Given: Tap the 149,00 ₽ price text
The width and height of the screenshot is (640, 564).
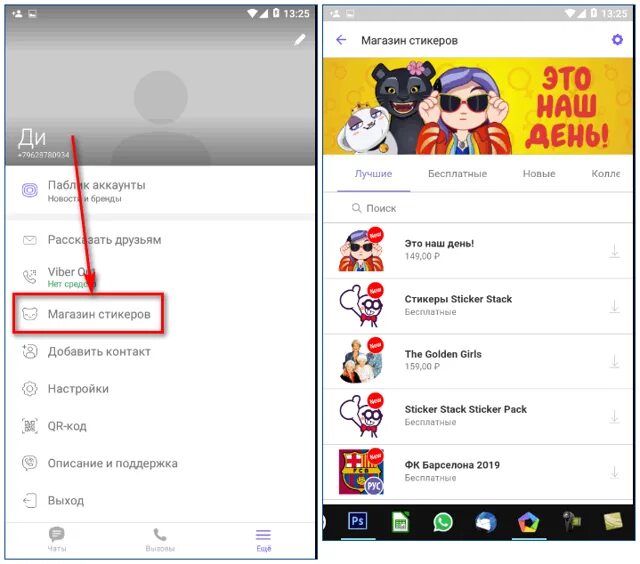Looking at the screenshot, I should point(422,256).
